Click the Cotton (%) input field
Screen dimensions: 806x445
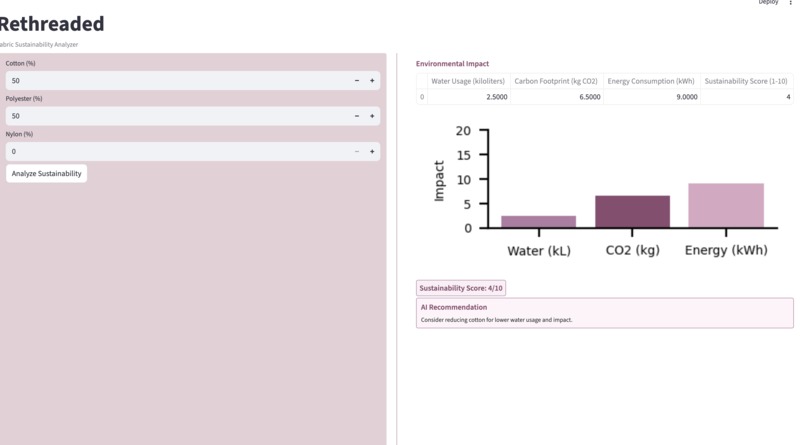tap(177, 81)
